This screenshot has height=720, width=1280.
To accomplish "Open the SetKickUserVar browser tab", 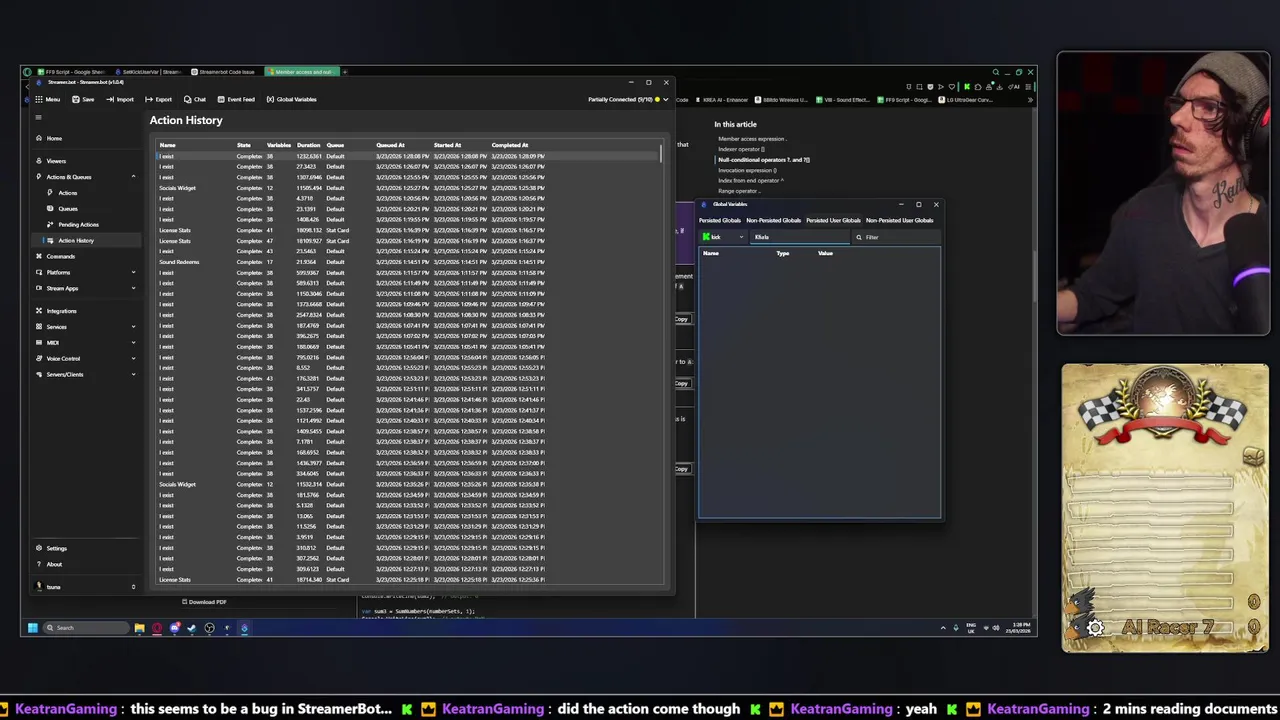I will point(150,72).
